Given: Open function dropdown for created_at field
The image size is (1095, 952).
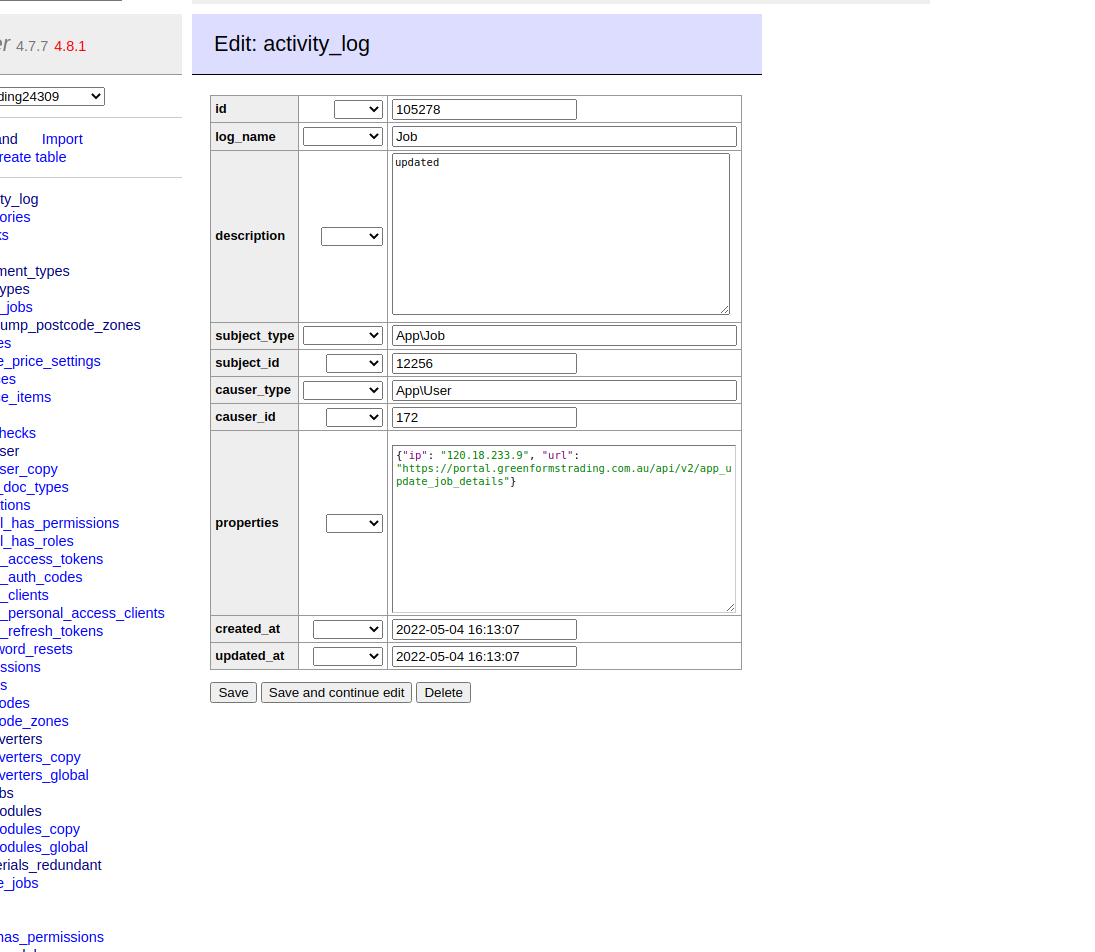Looking at the screenshot, I should coord(347,630).
